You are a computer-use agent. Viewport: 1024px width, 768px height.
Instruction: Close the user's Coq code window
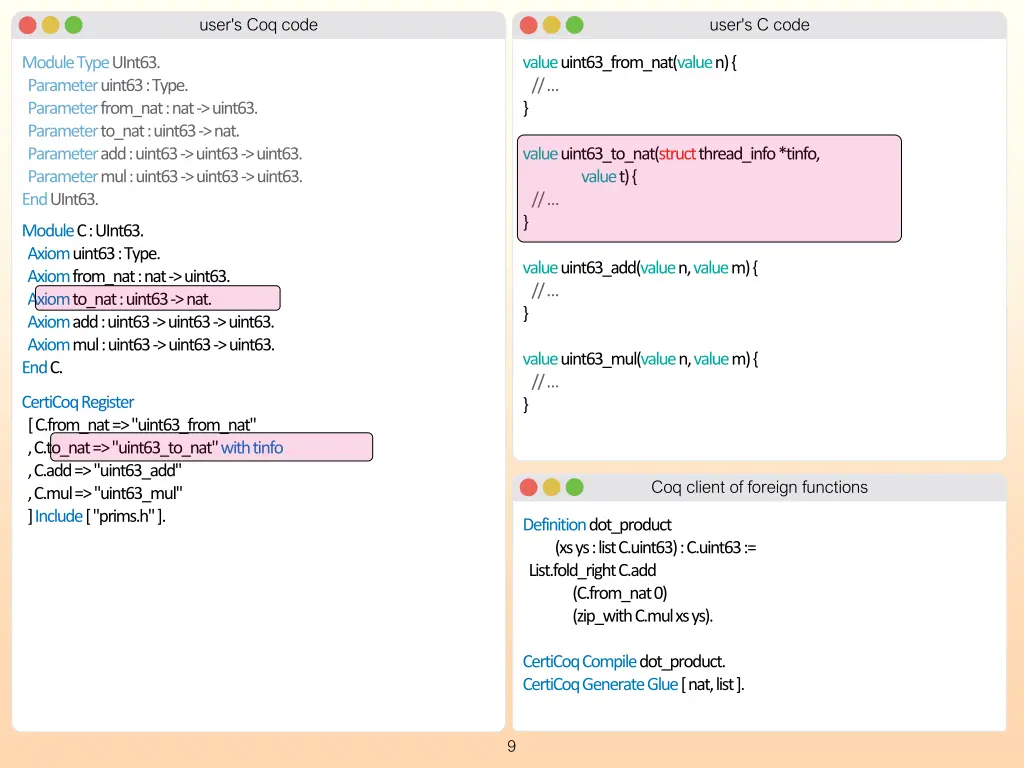click(27, 25)
